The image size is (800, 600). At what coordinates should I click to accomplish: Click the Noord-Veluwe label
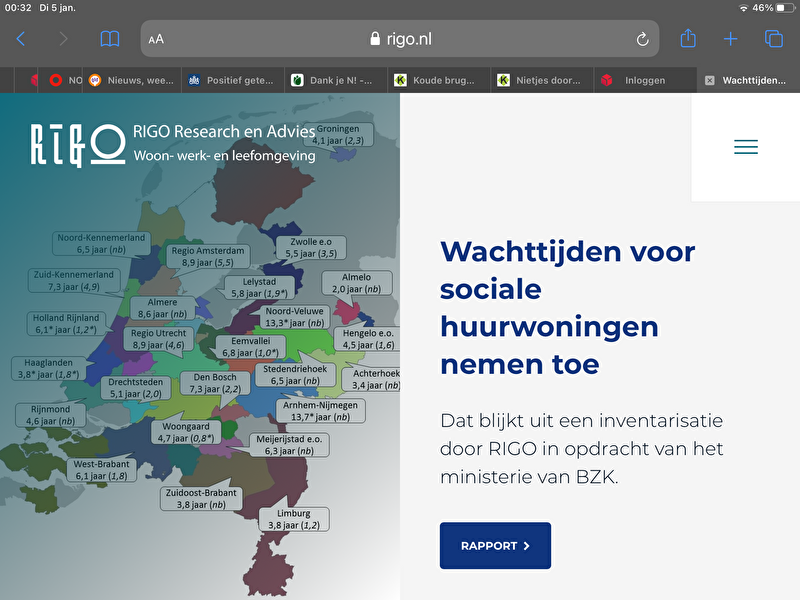[294, 316]
